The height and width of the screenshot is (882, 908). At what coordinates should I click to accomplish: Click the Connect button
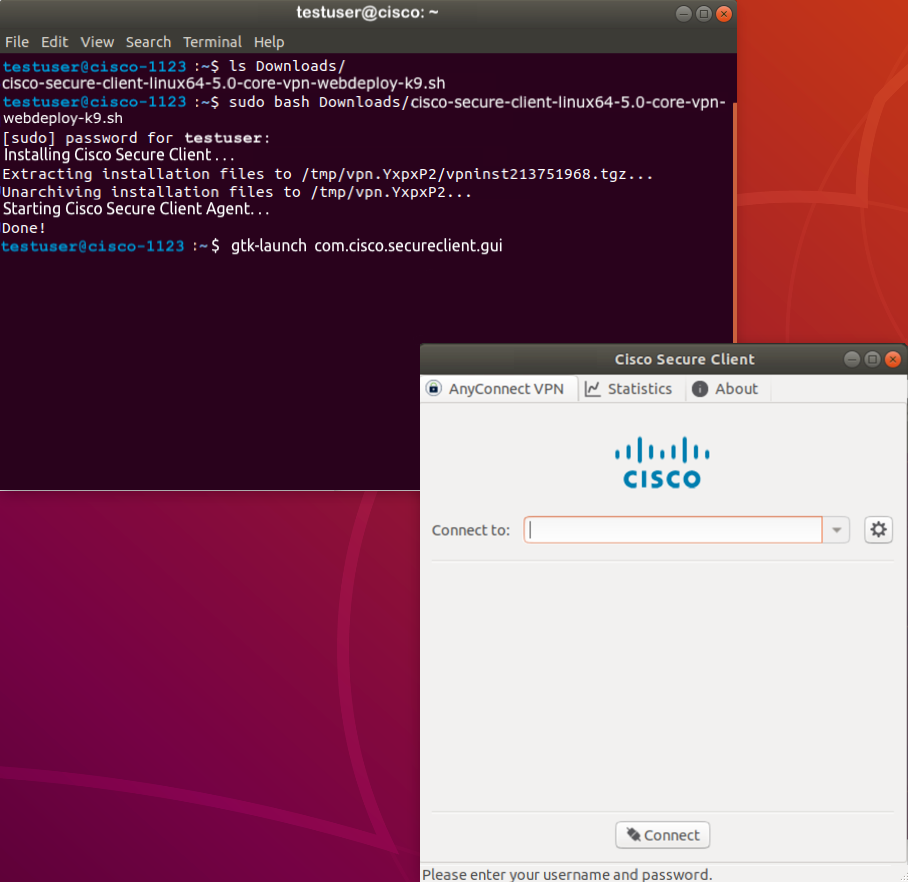[662, 835]
